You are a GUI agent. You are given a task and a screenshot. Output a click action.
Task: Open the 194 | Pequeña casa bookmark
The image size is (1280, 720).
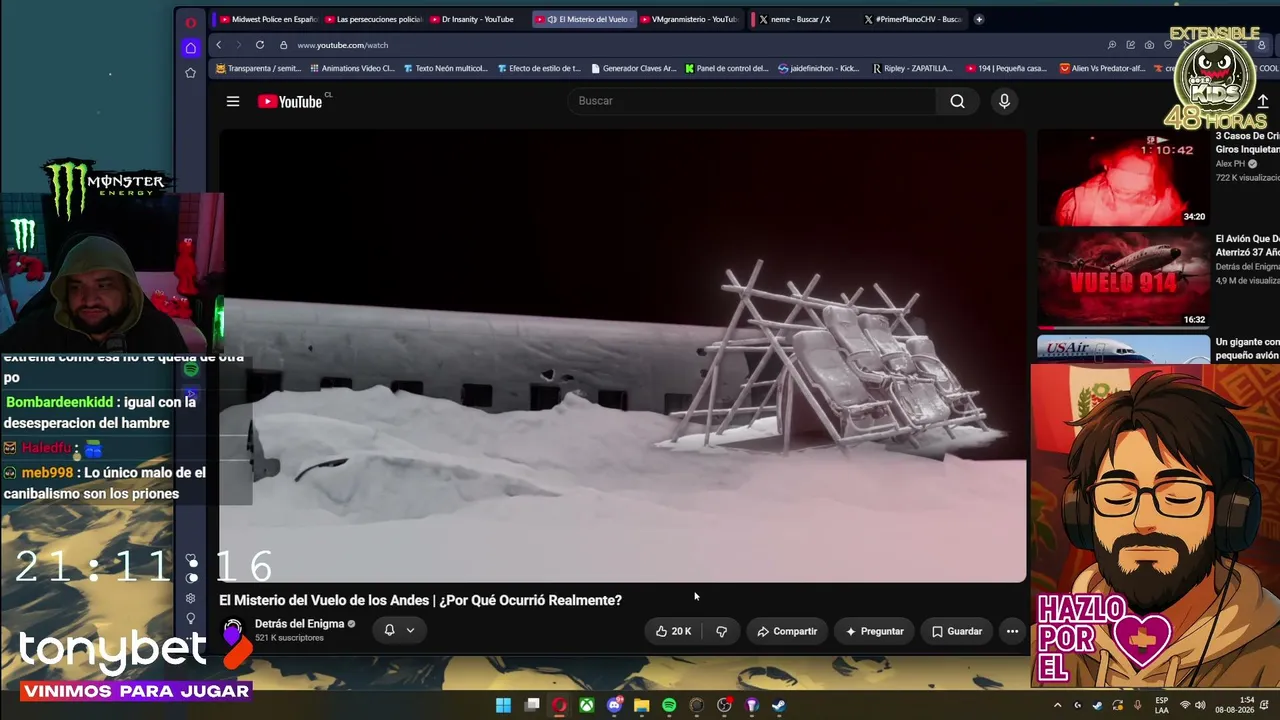(x=1006, y=69)
